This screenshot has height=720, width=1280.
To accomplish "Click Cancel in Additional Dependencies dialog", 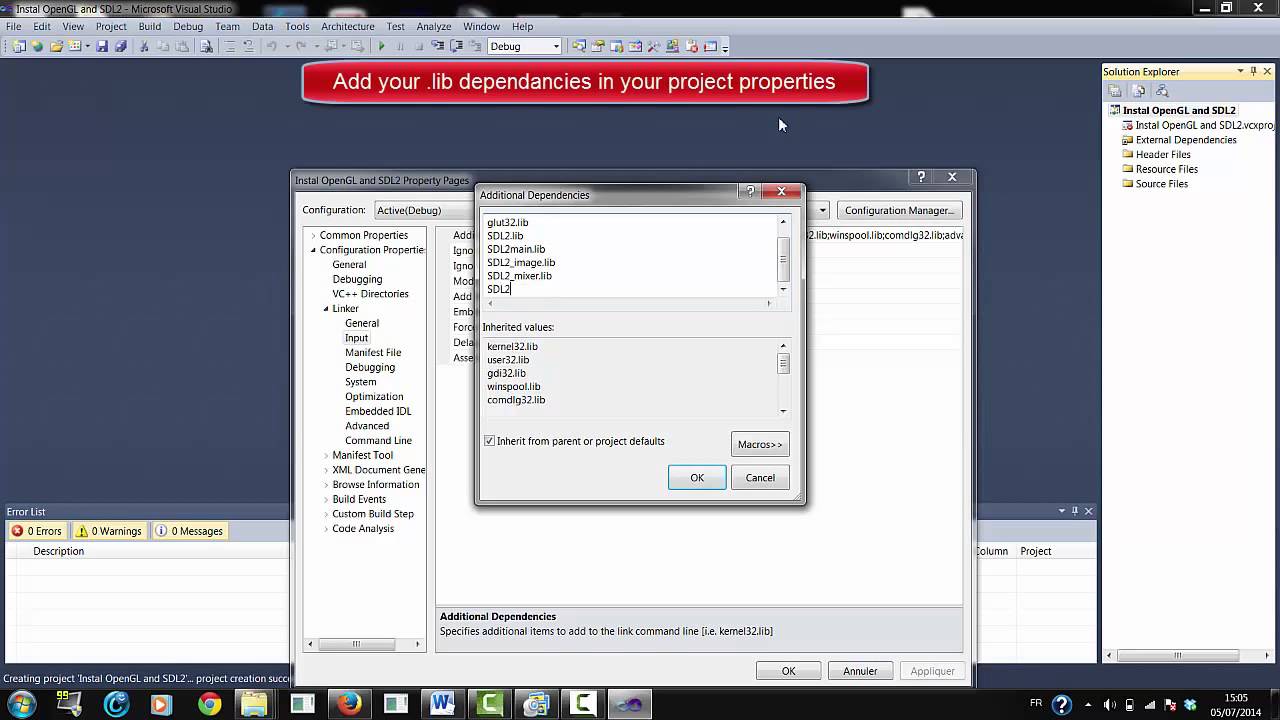I will click(x=760, y=477).
